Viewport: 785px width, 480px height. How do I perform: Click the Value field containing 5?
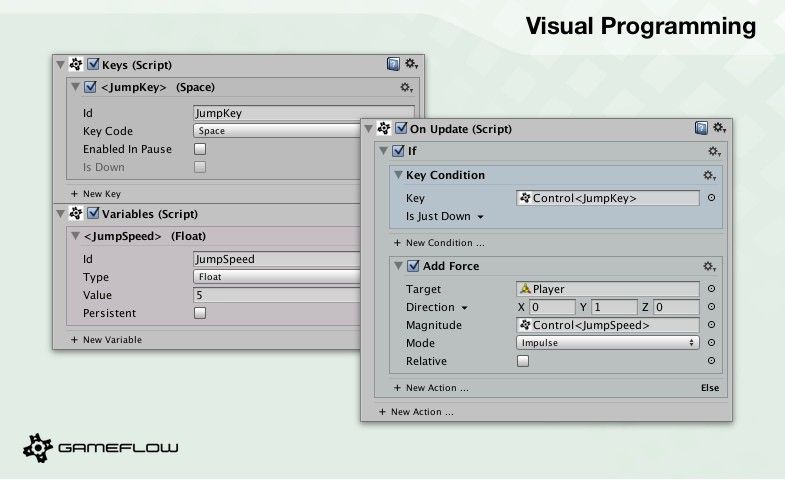(x=277, y=295)
